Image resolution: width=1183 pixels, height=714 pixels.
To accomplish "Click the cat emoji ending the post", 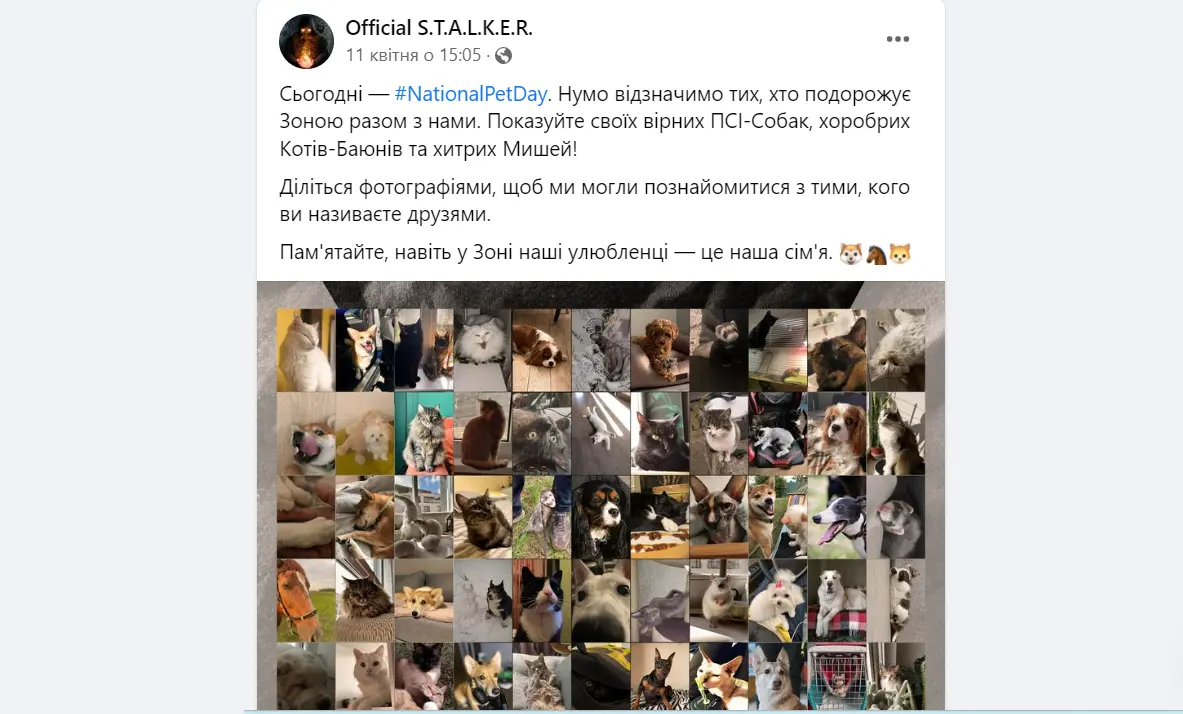I will pos(900,254).
